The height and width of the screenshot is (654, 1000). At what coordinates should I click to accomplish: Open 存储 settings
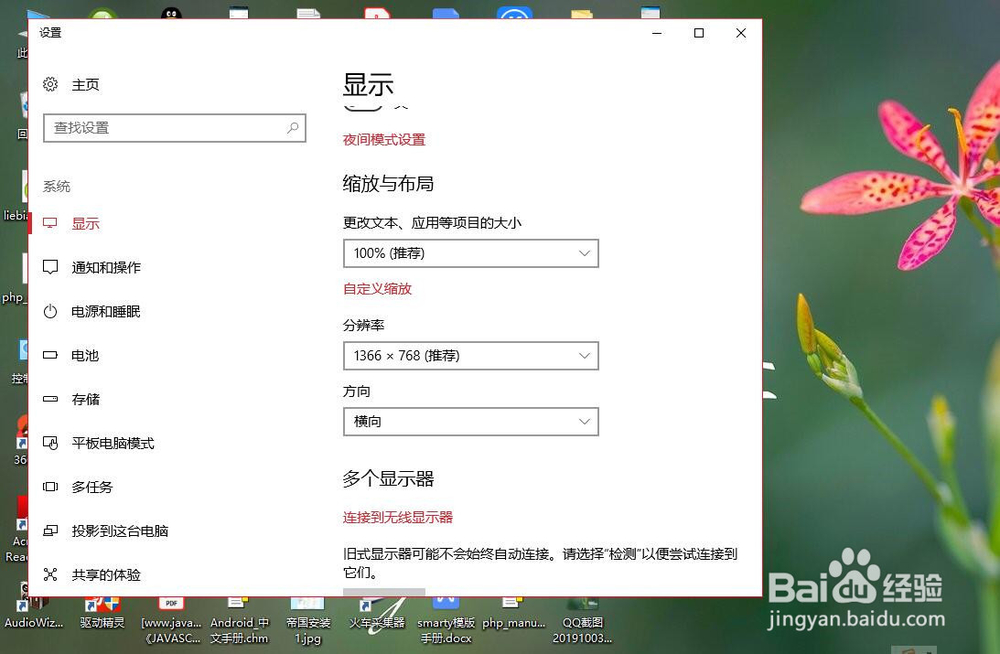pos(85,399)
